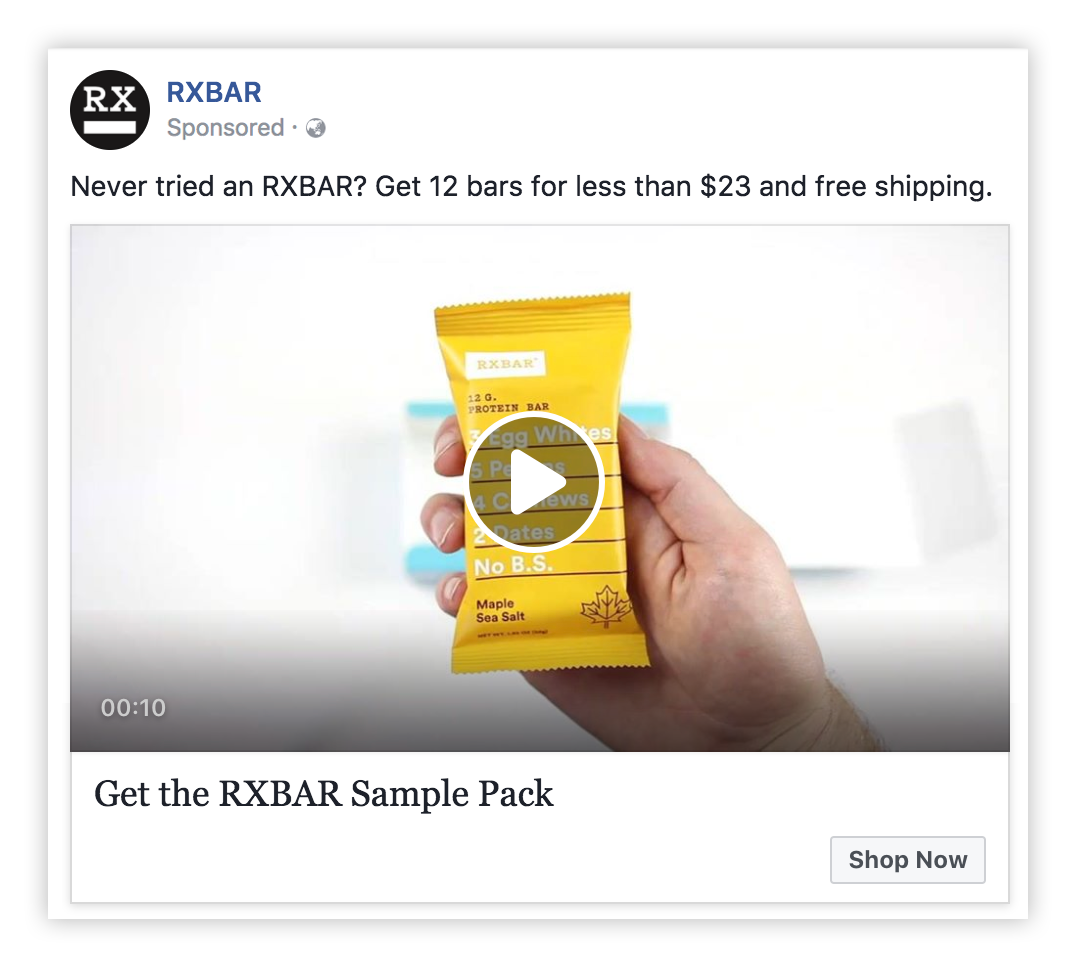Click the Shop Now button
Screen dimensions: 1077x969
pyautogui.click(x=907, y=860)
